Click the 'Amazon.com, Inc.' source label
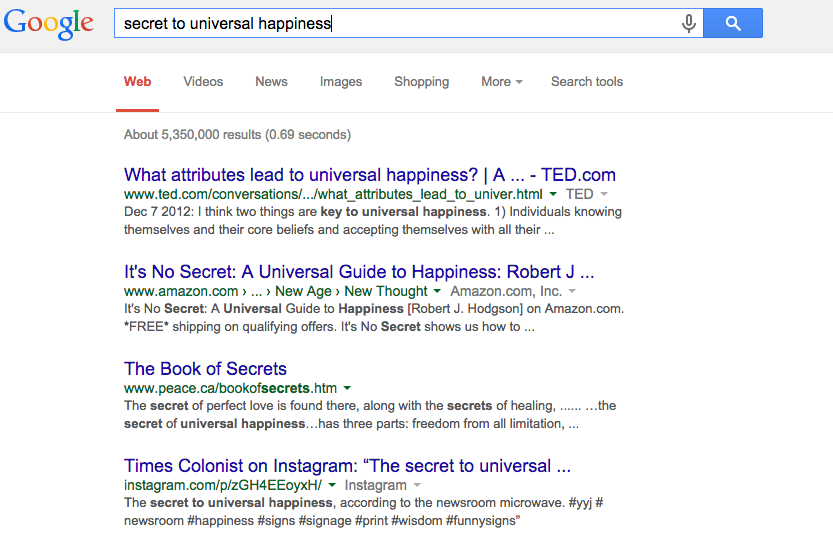This screenshot has width=833, height=547. point(506,291)
